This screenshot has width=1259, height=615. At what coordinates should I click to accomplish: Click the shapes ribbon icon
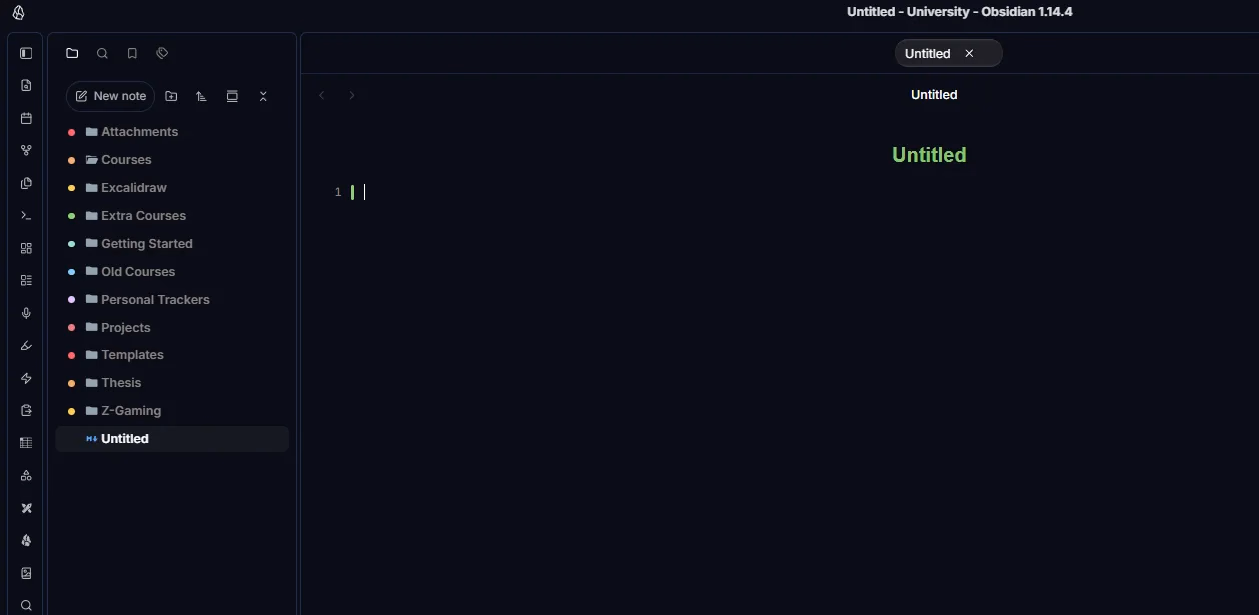coord(26,476)
